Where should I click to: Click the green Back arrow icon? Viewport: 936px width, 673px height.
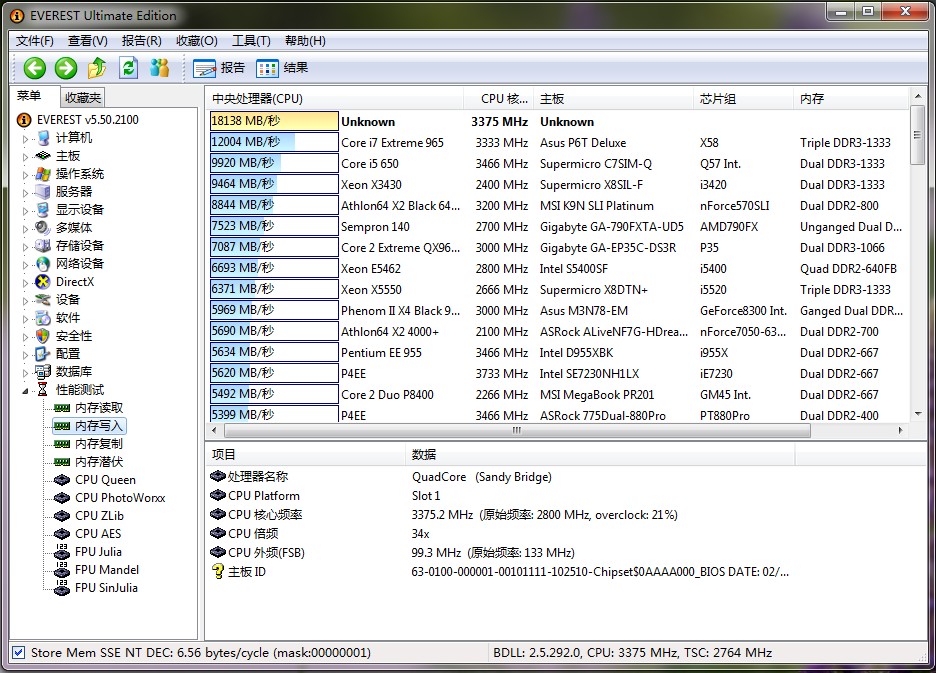click(35, 68)
